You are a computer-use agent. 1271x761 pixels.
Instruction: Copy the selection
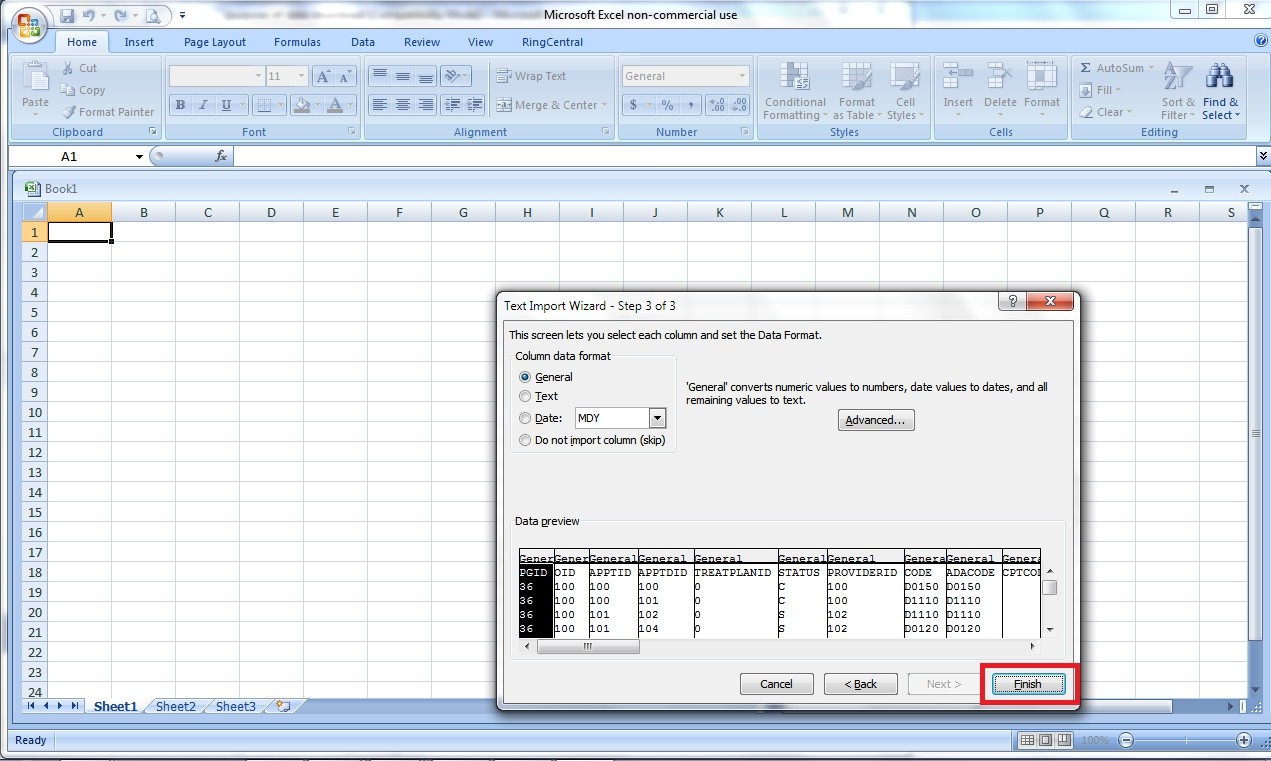[x=83, y=90]
